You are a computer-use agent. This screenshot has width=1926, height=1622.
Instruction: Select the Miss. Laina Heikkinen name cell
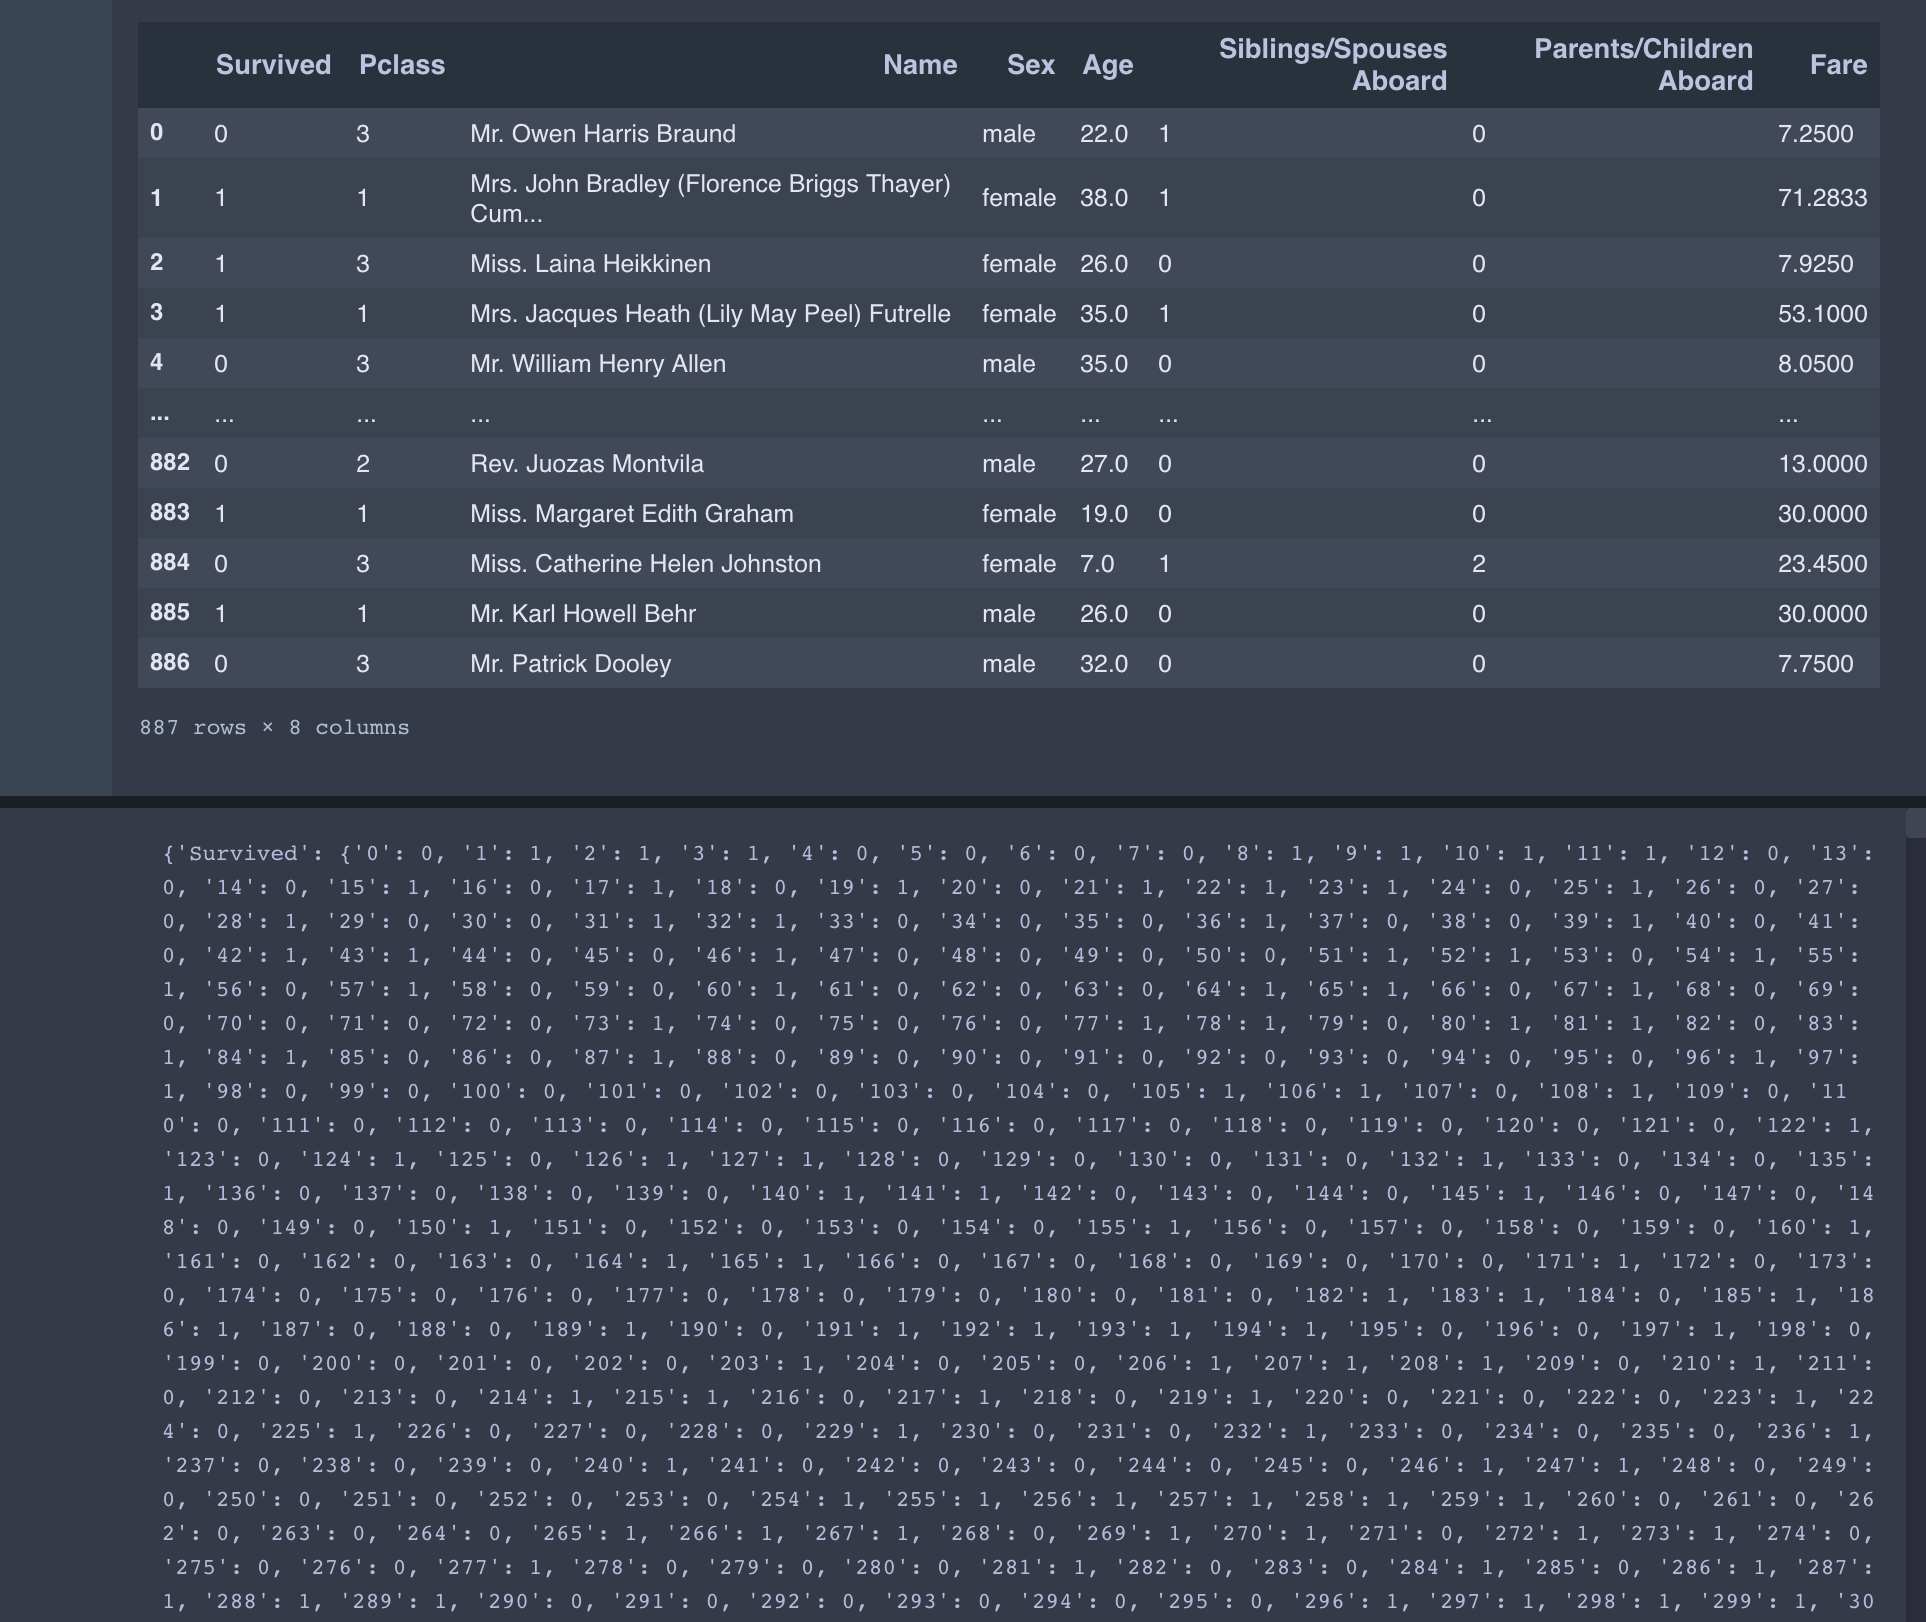click(x=591, y=264)
